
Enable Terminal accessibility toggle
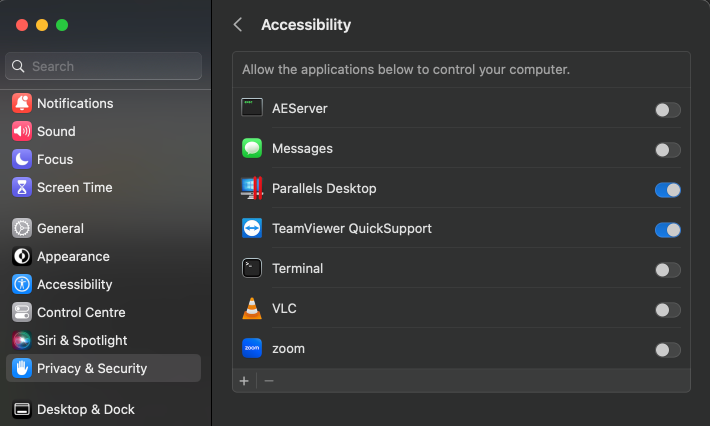(x=667, y=270)
